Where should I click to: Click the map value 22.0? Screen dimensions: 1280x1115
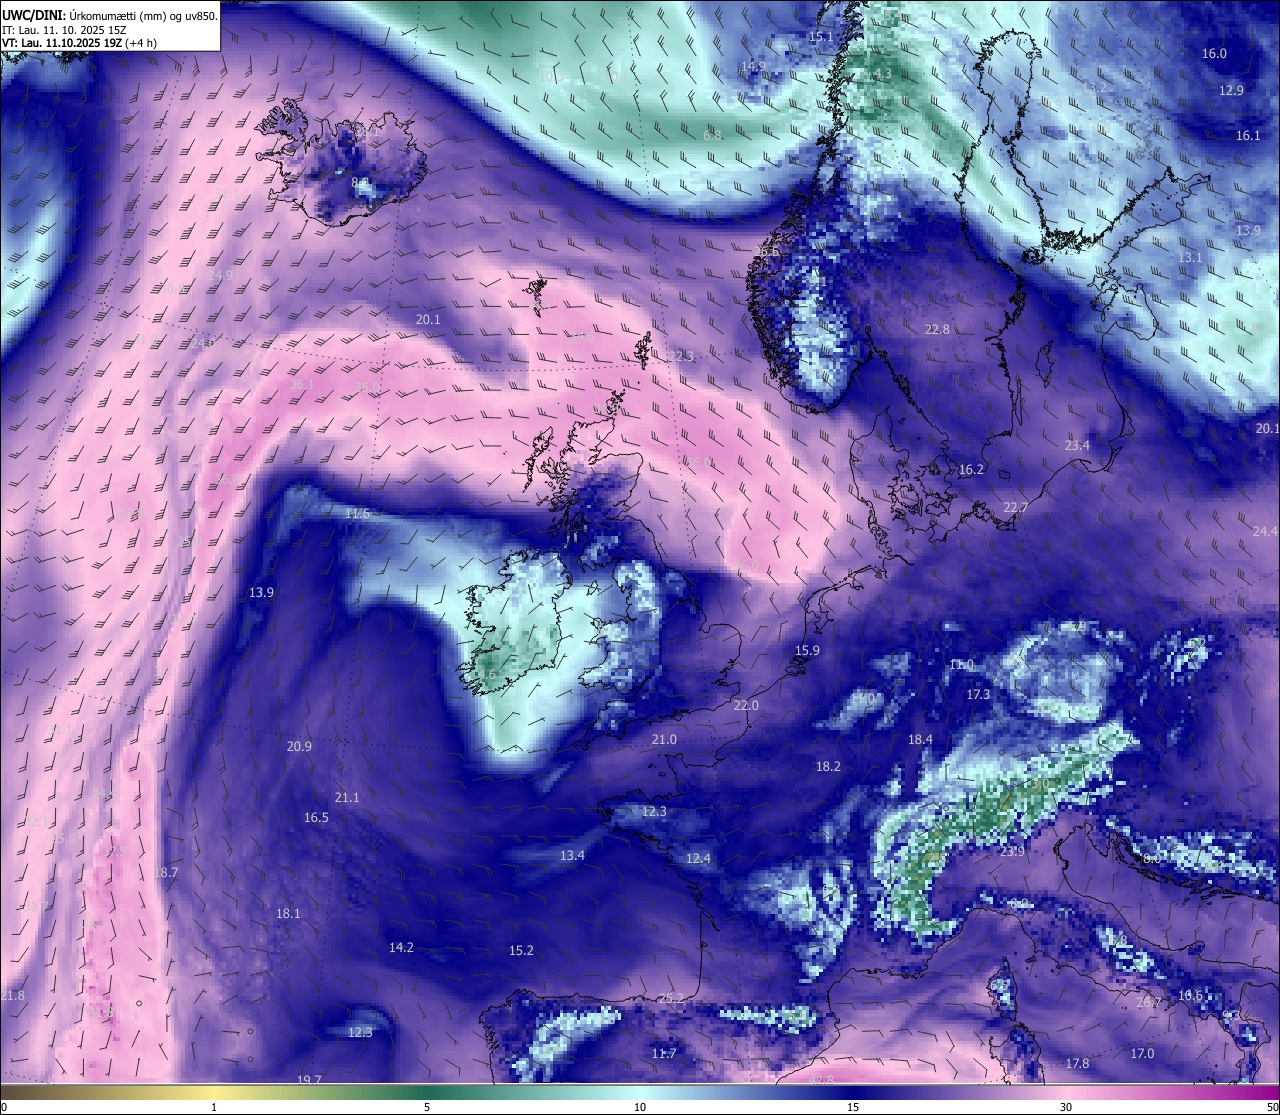coord(746,706)
